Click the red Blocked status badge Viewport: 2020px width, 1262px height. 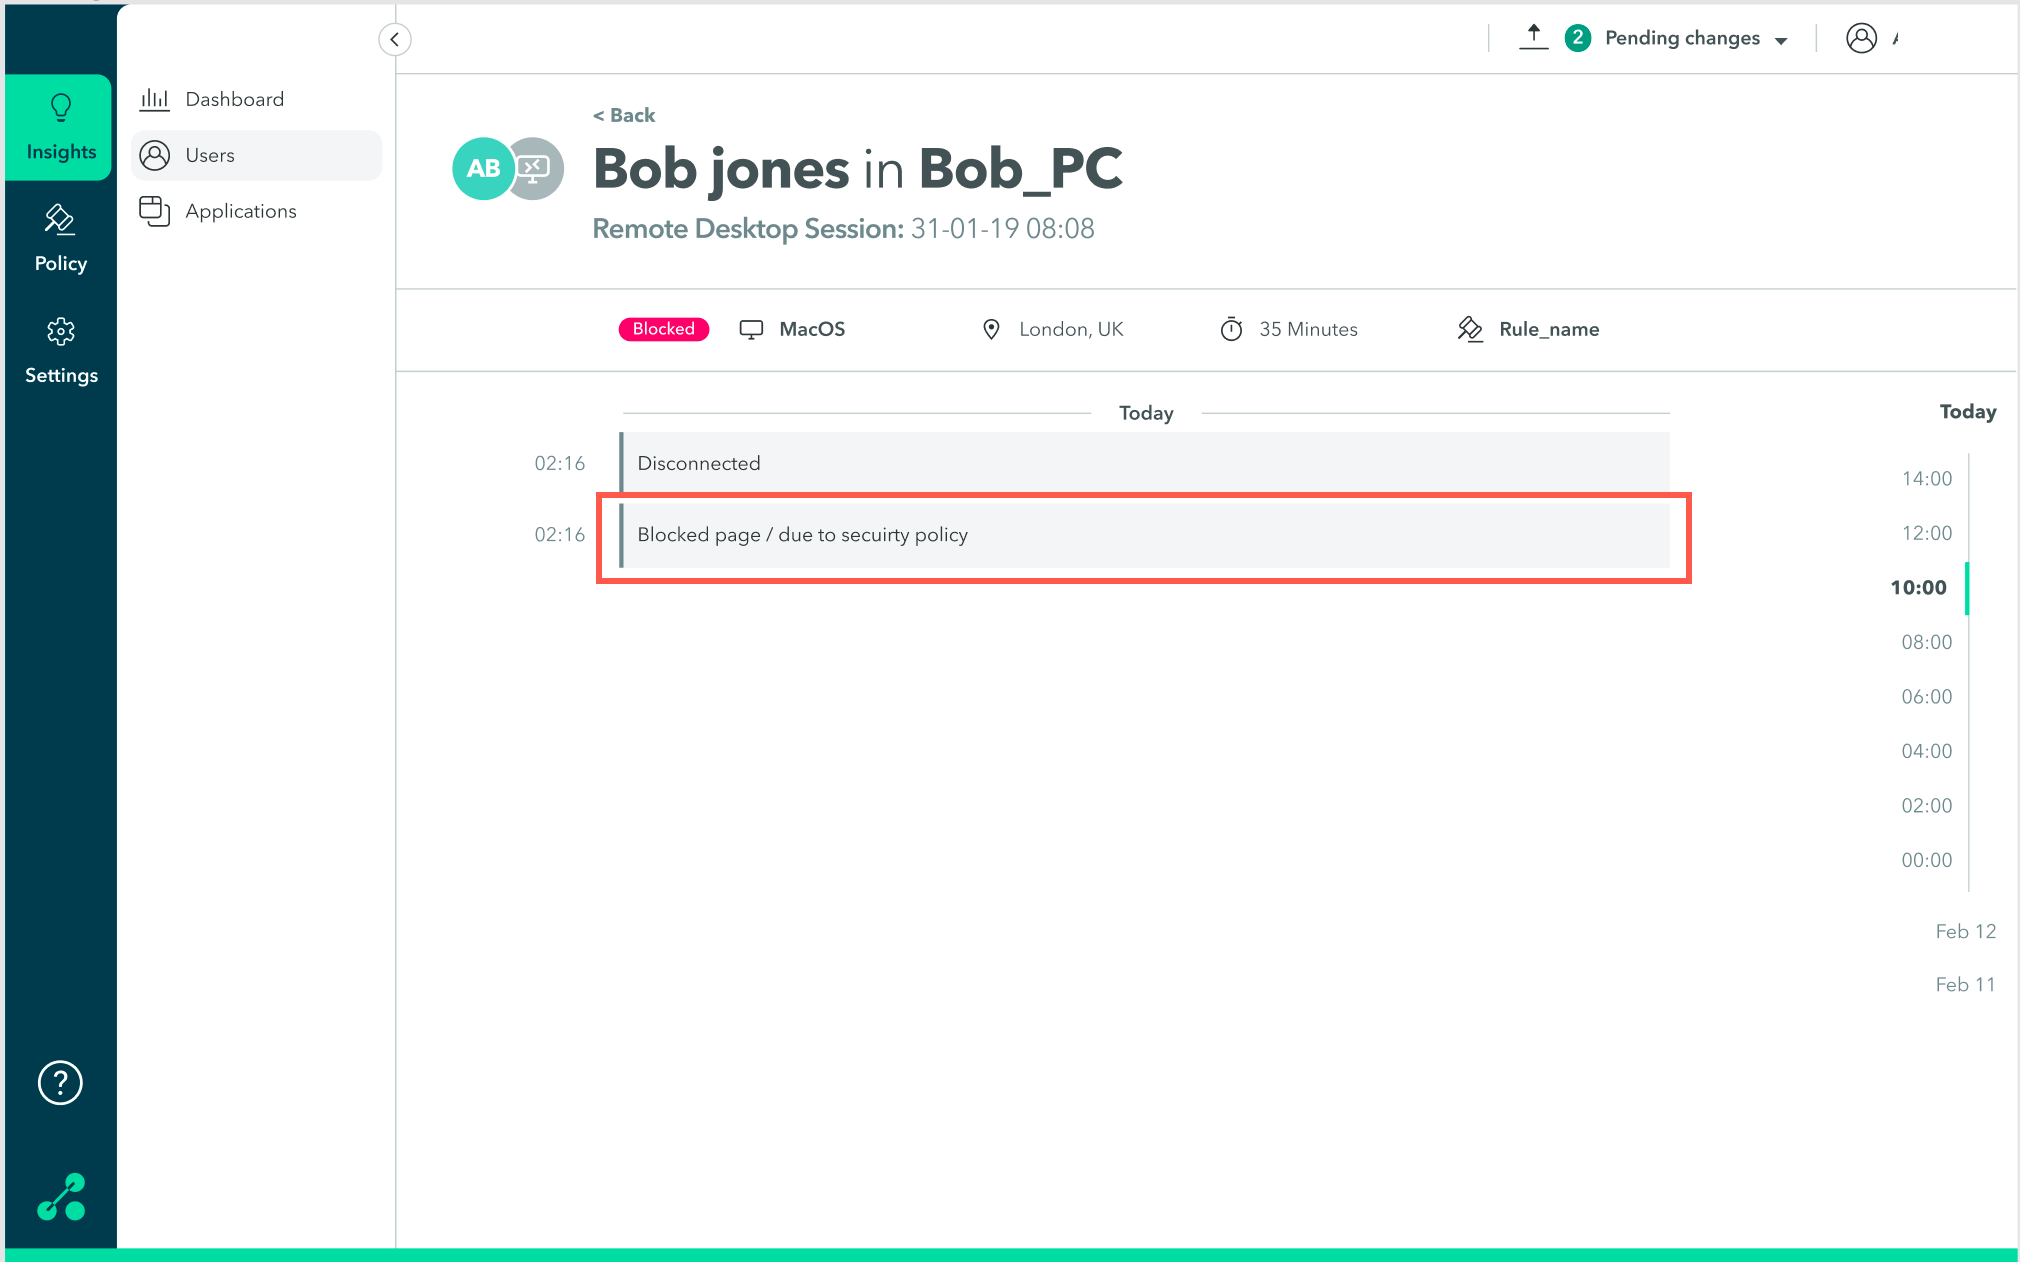point(663,329)
